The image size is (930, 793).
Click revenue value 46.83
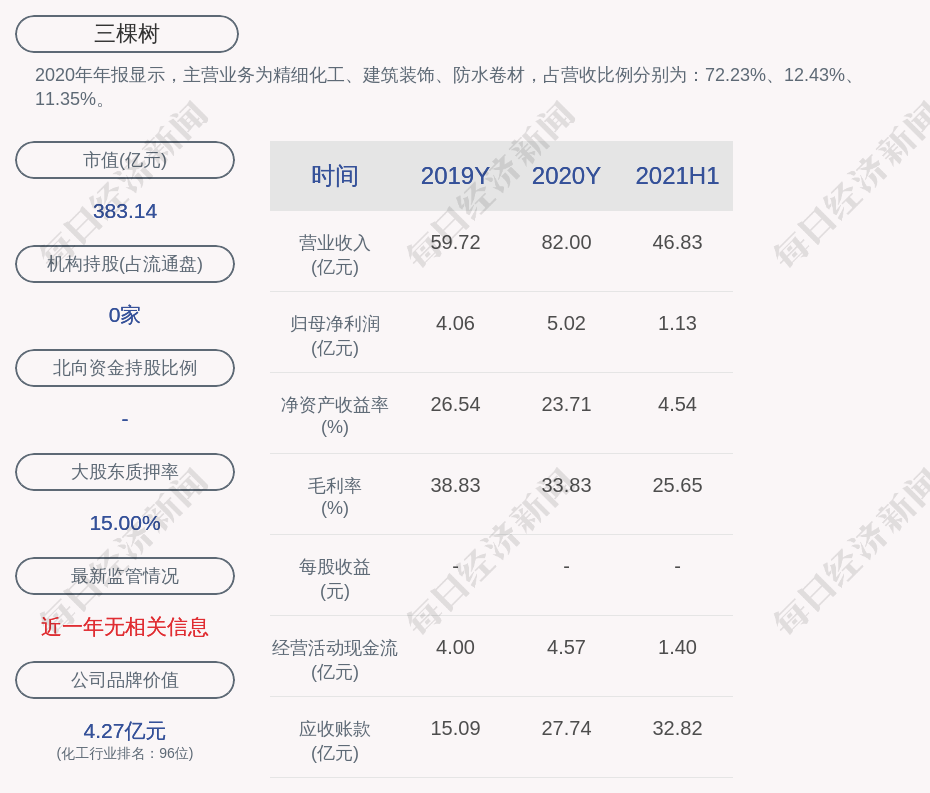point(677,243)
